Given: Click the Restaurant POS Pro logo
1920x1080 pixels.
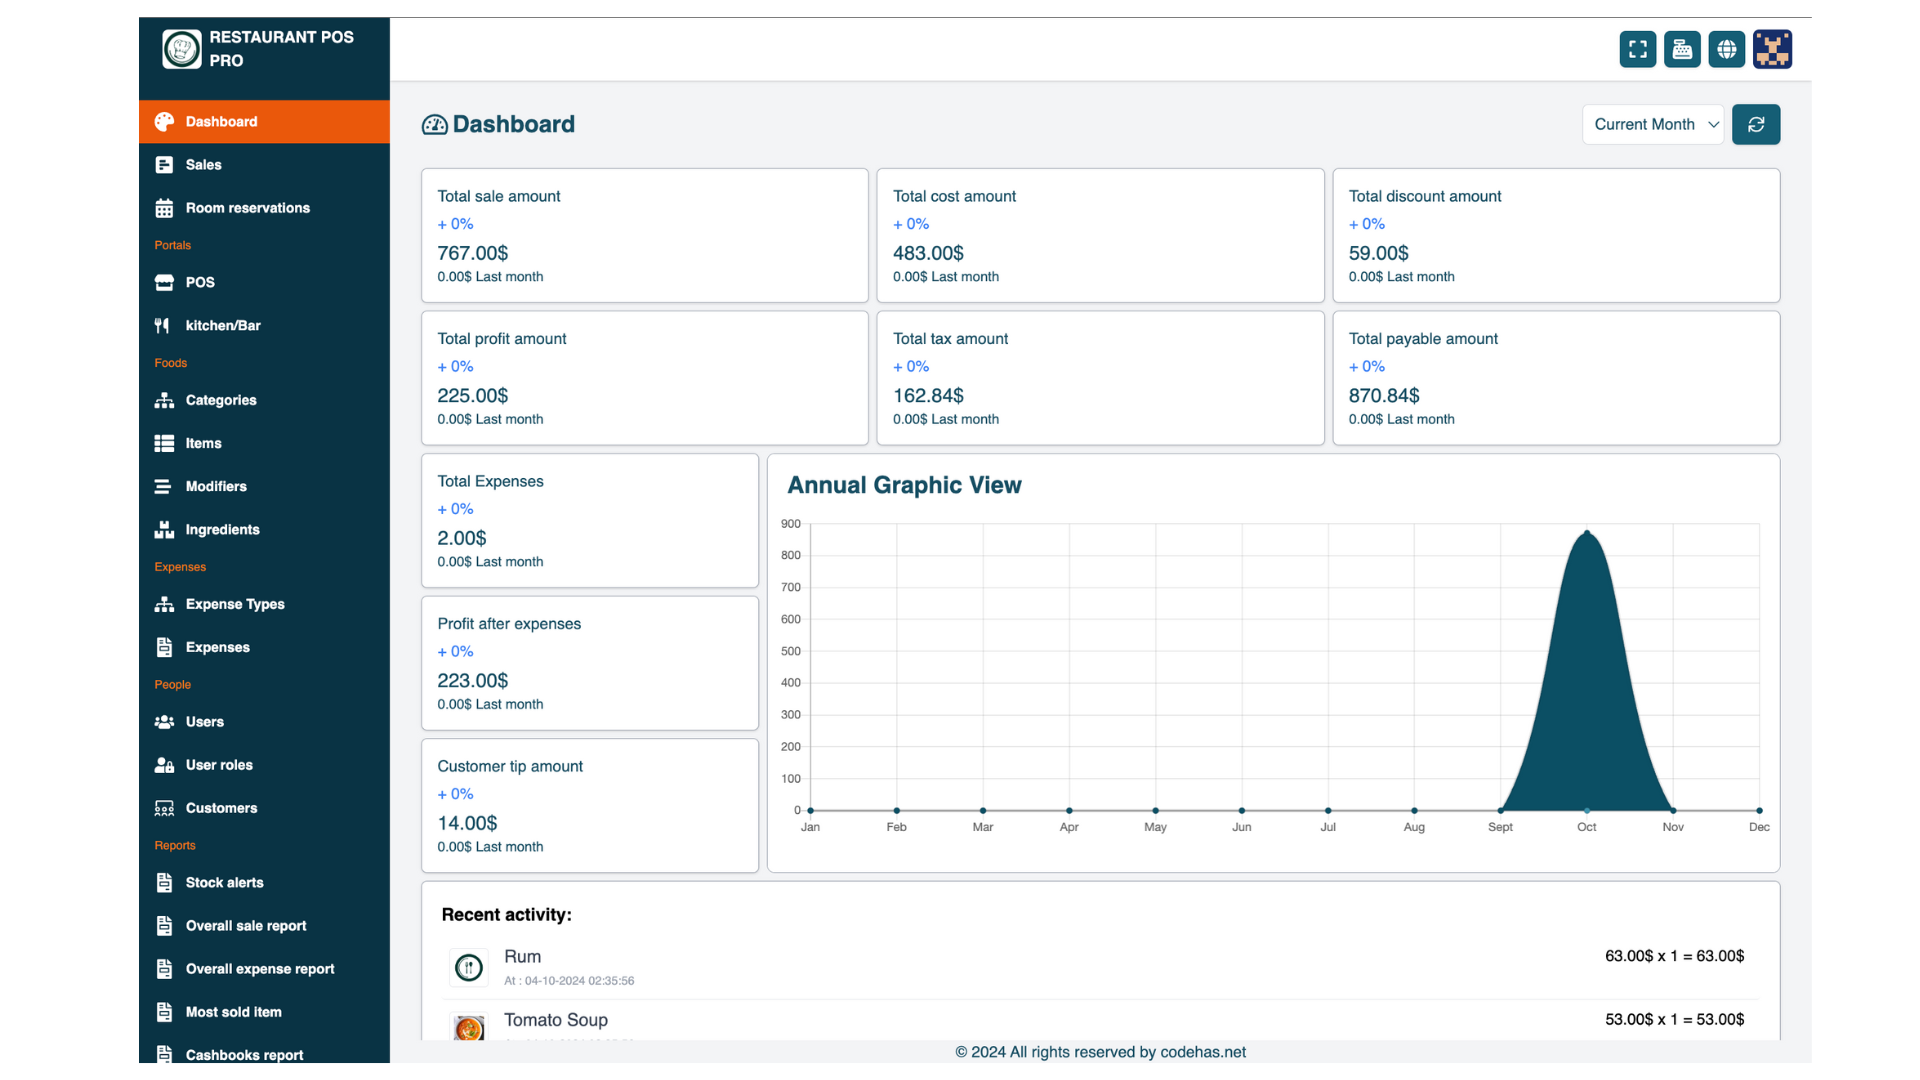Looking at the screenshot, I should coord(182,49).
